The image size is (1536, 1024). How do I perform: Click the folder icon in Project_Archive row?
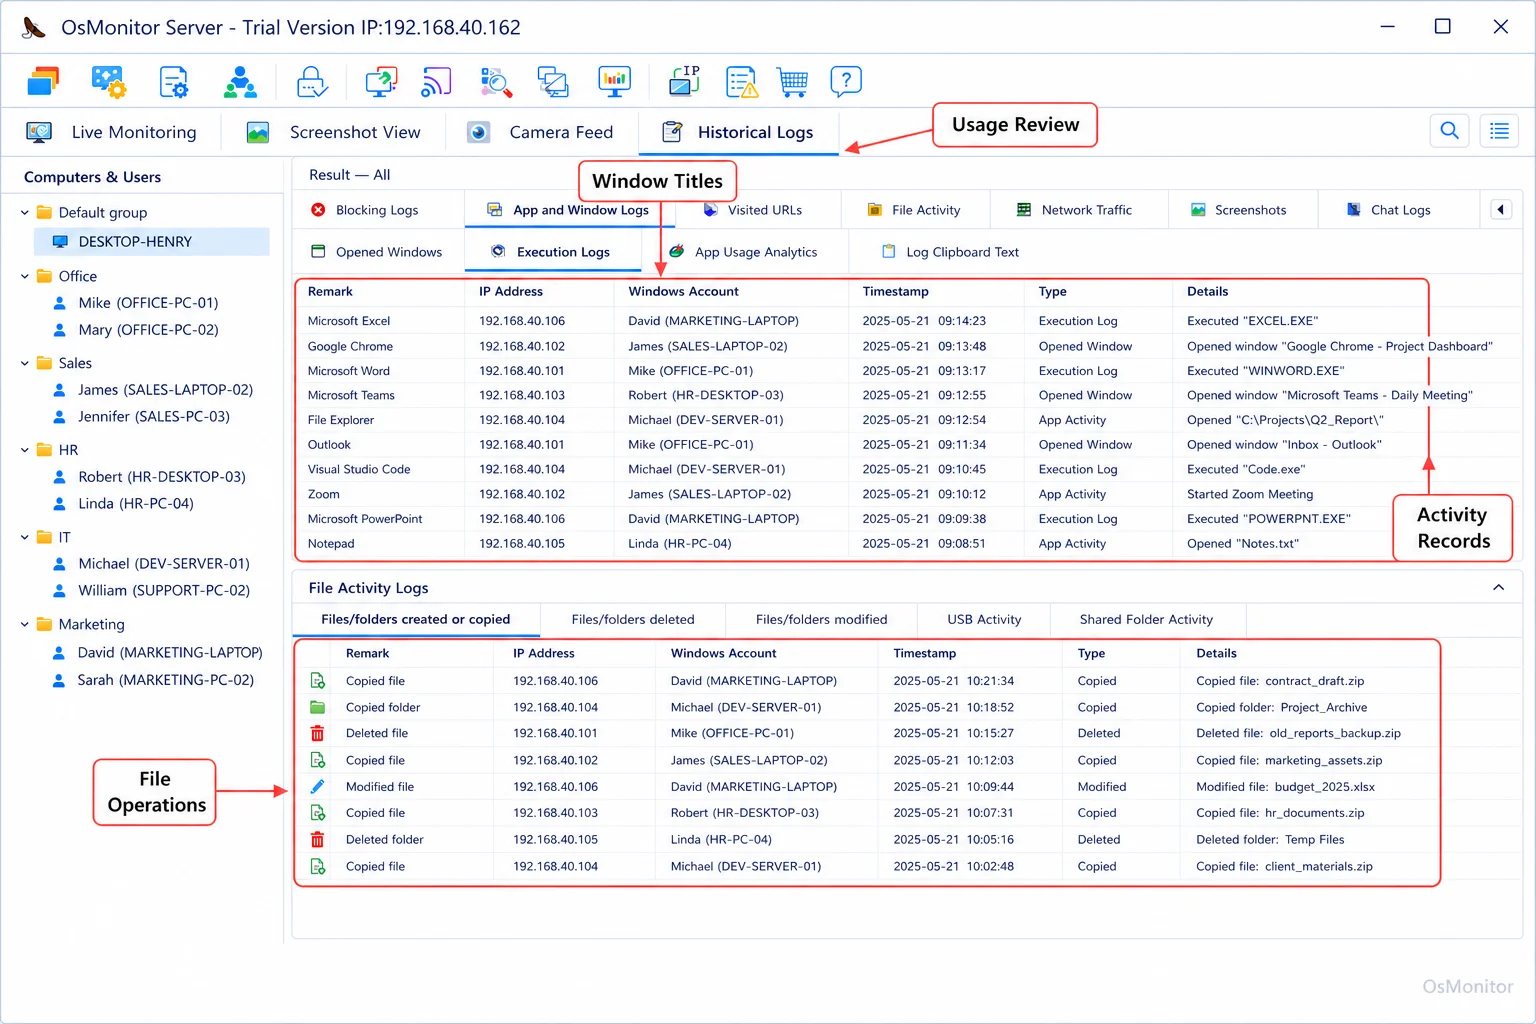(317, 707)
